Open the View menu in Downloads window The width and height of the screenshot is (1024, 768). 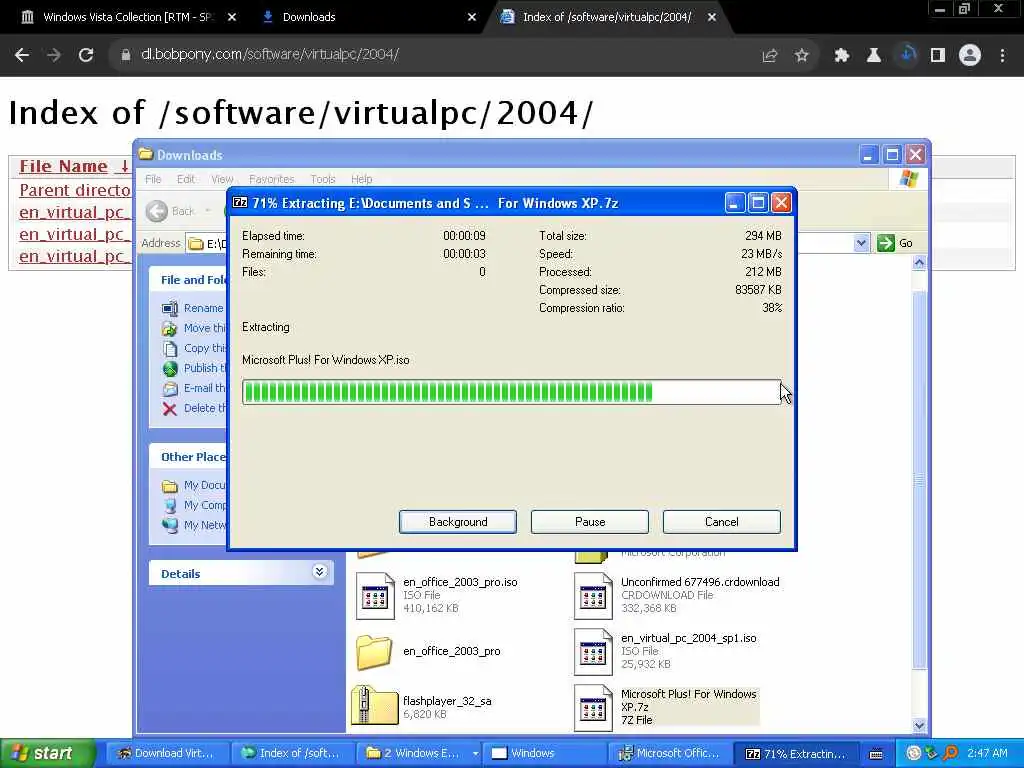(222, 179)
